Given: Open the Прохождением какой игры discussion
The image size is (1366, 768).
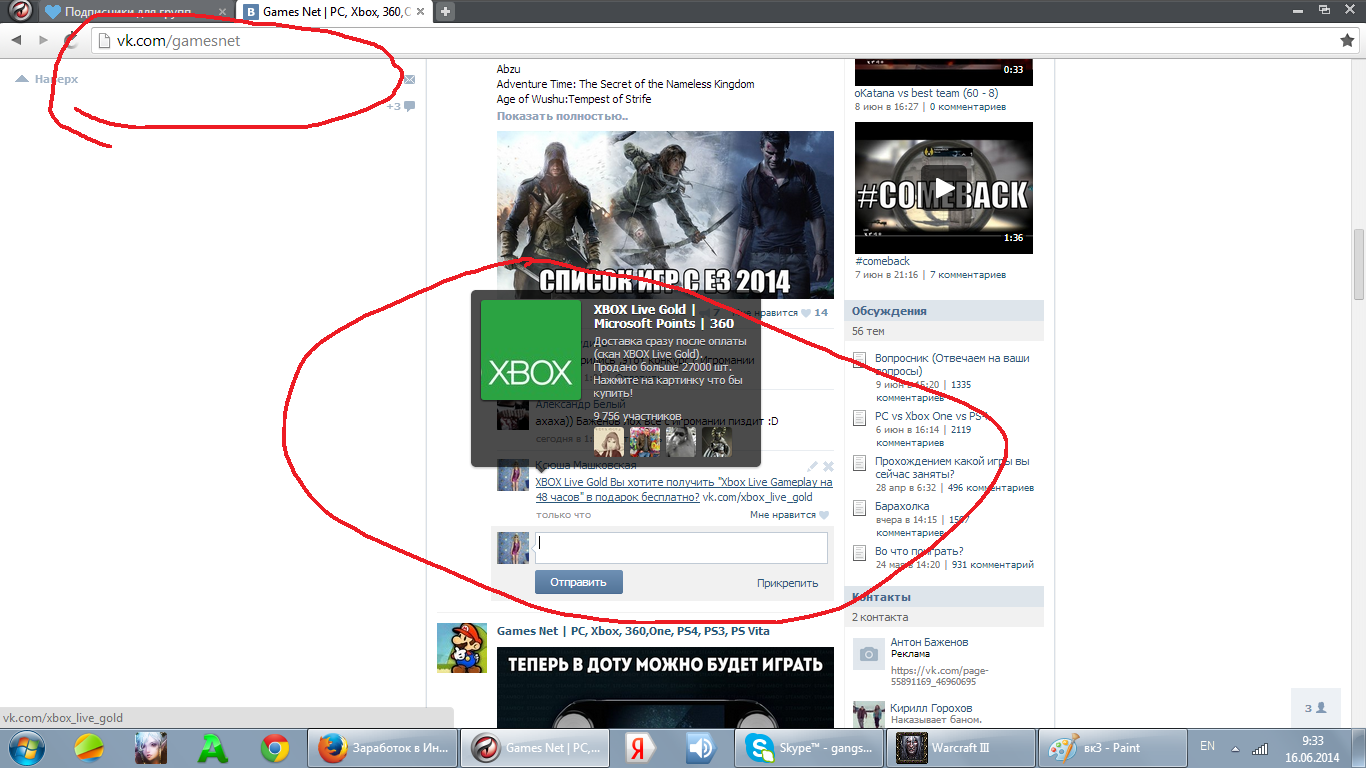Looking at the screenshot, I should (x=952, y=468).
